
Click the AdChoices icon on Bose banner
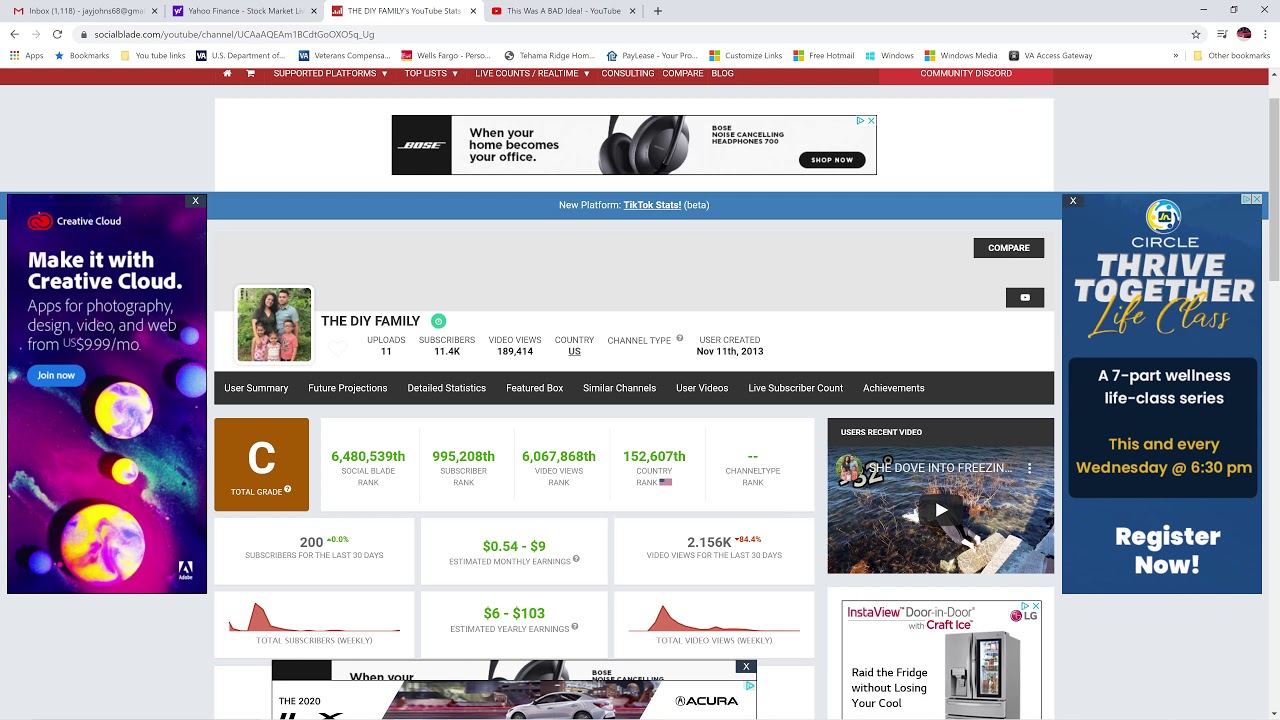(x=860, y=120)
